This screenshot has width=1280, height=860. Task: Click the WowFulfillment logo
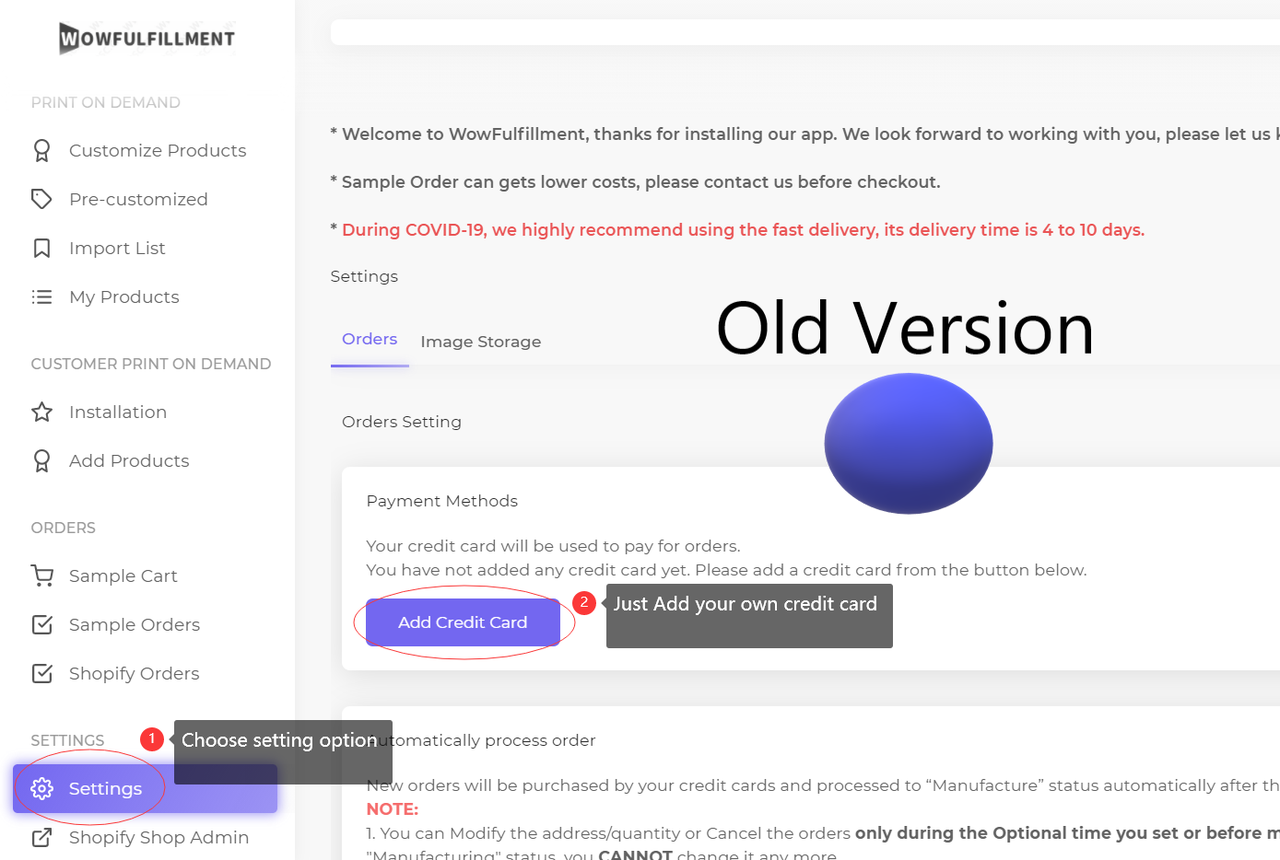click(147, 38)
